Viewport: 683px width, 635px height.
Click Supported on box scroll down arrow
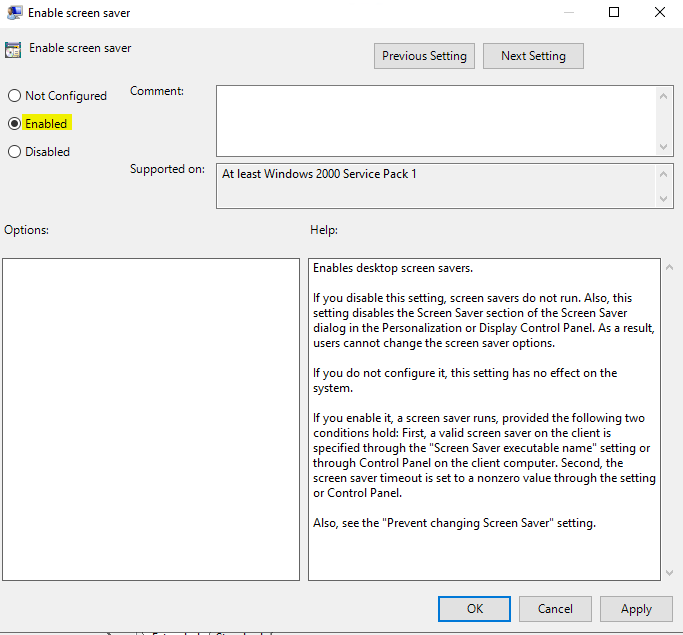tap(665, 199)
